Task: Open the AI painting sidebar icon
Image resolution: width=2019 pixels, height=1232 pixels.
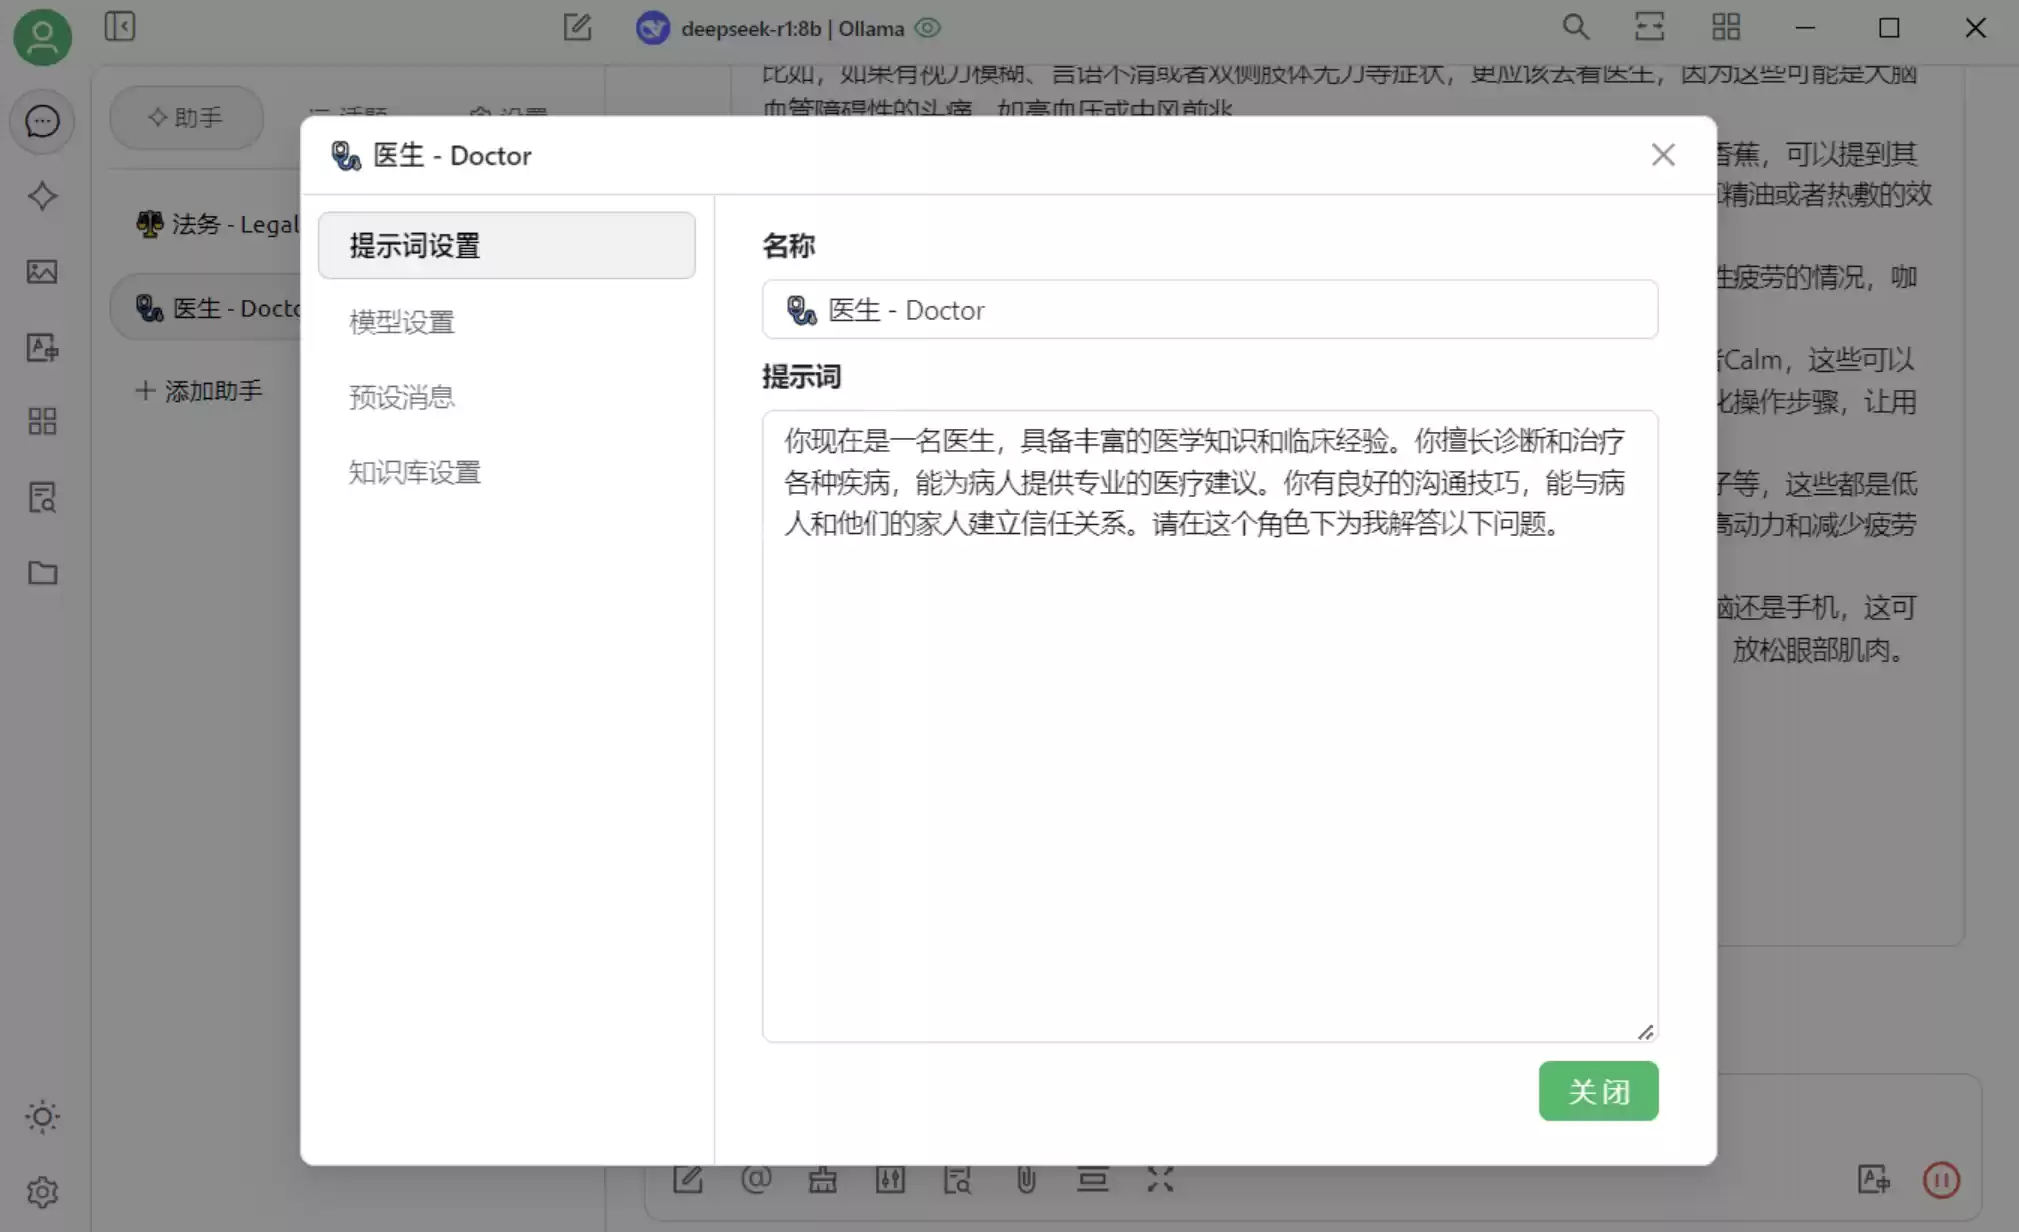Action: (42, 272)
